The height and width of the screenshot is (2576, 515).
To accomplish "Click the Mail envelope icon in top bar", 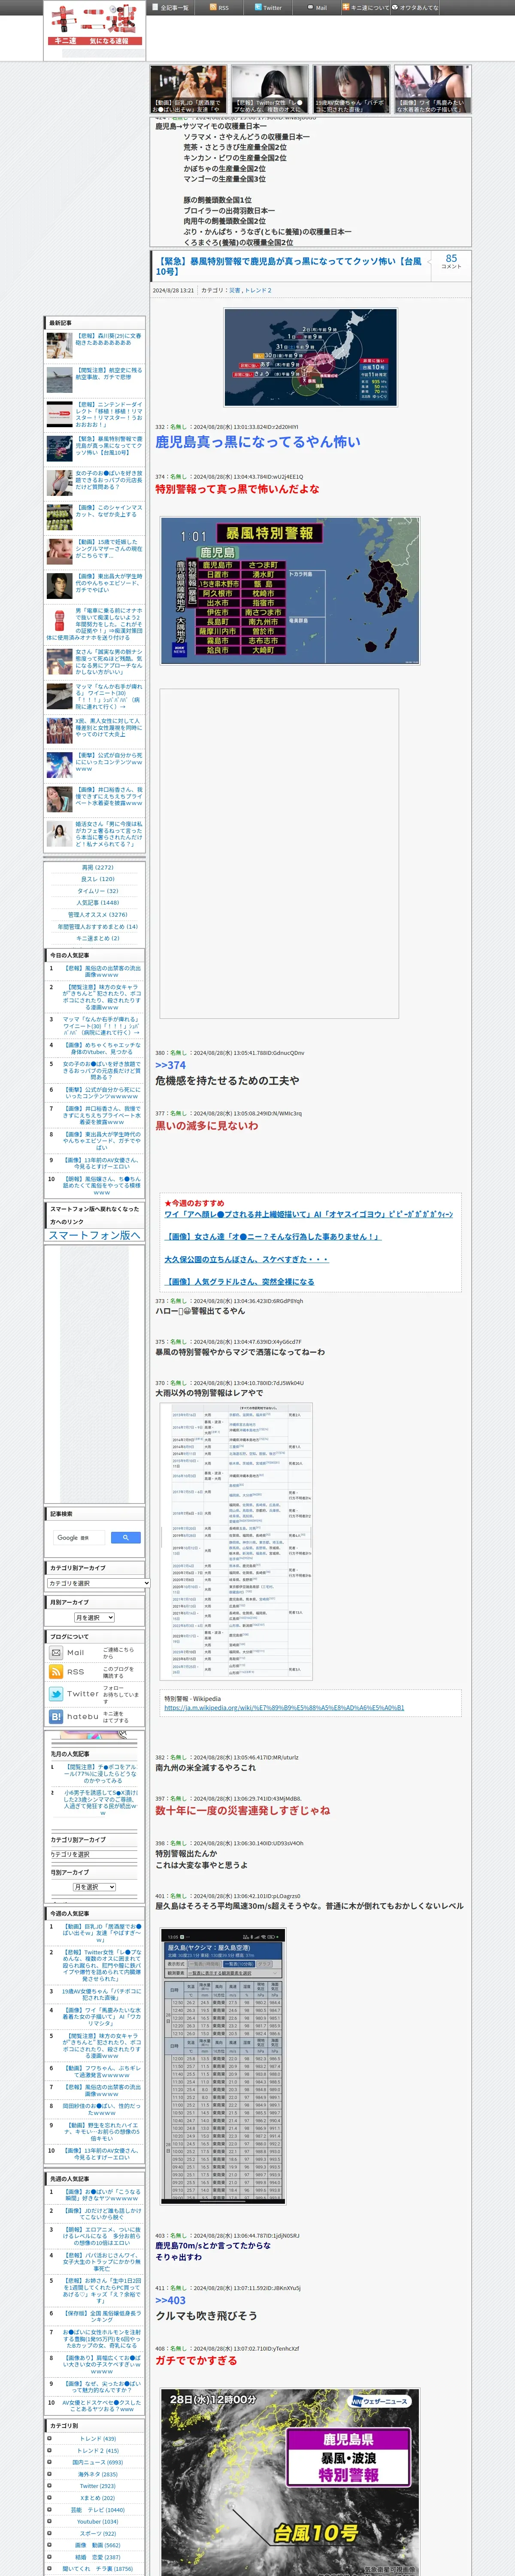I will click(x=311, y=7).
